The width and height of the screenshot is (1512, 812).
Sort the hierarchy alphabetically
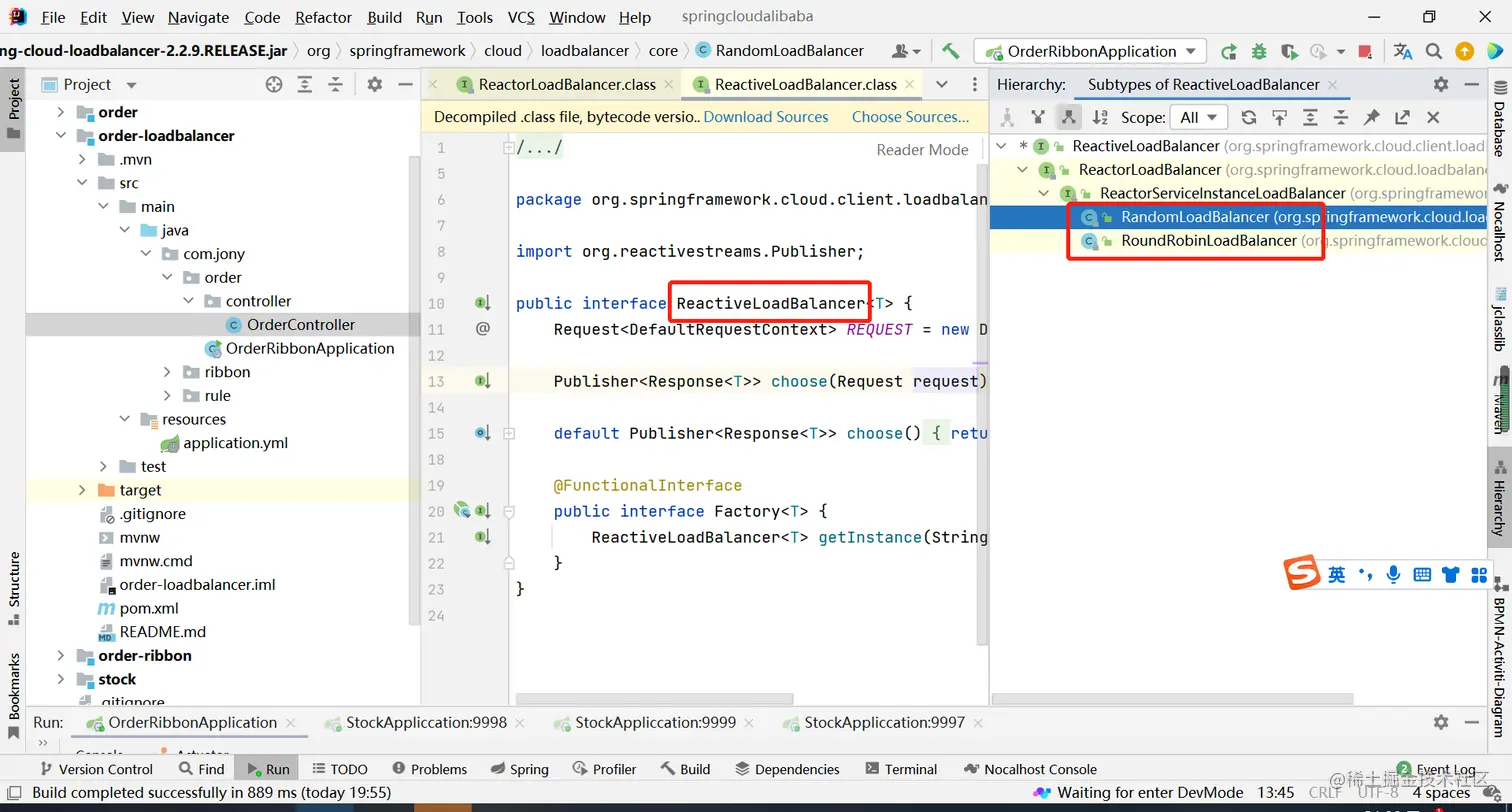(1100, 117)
